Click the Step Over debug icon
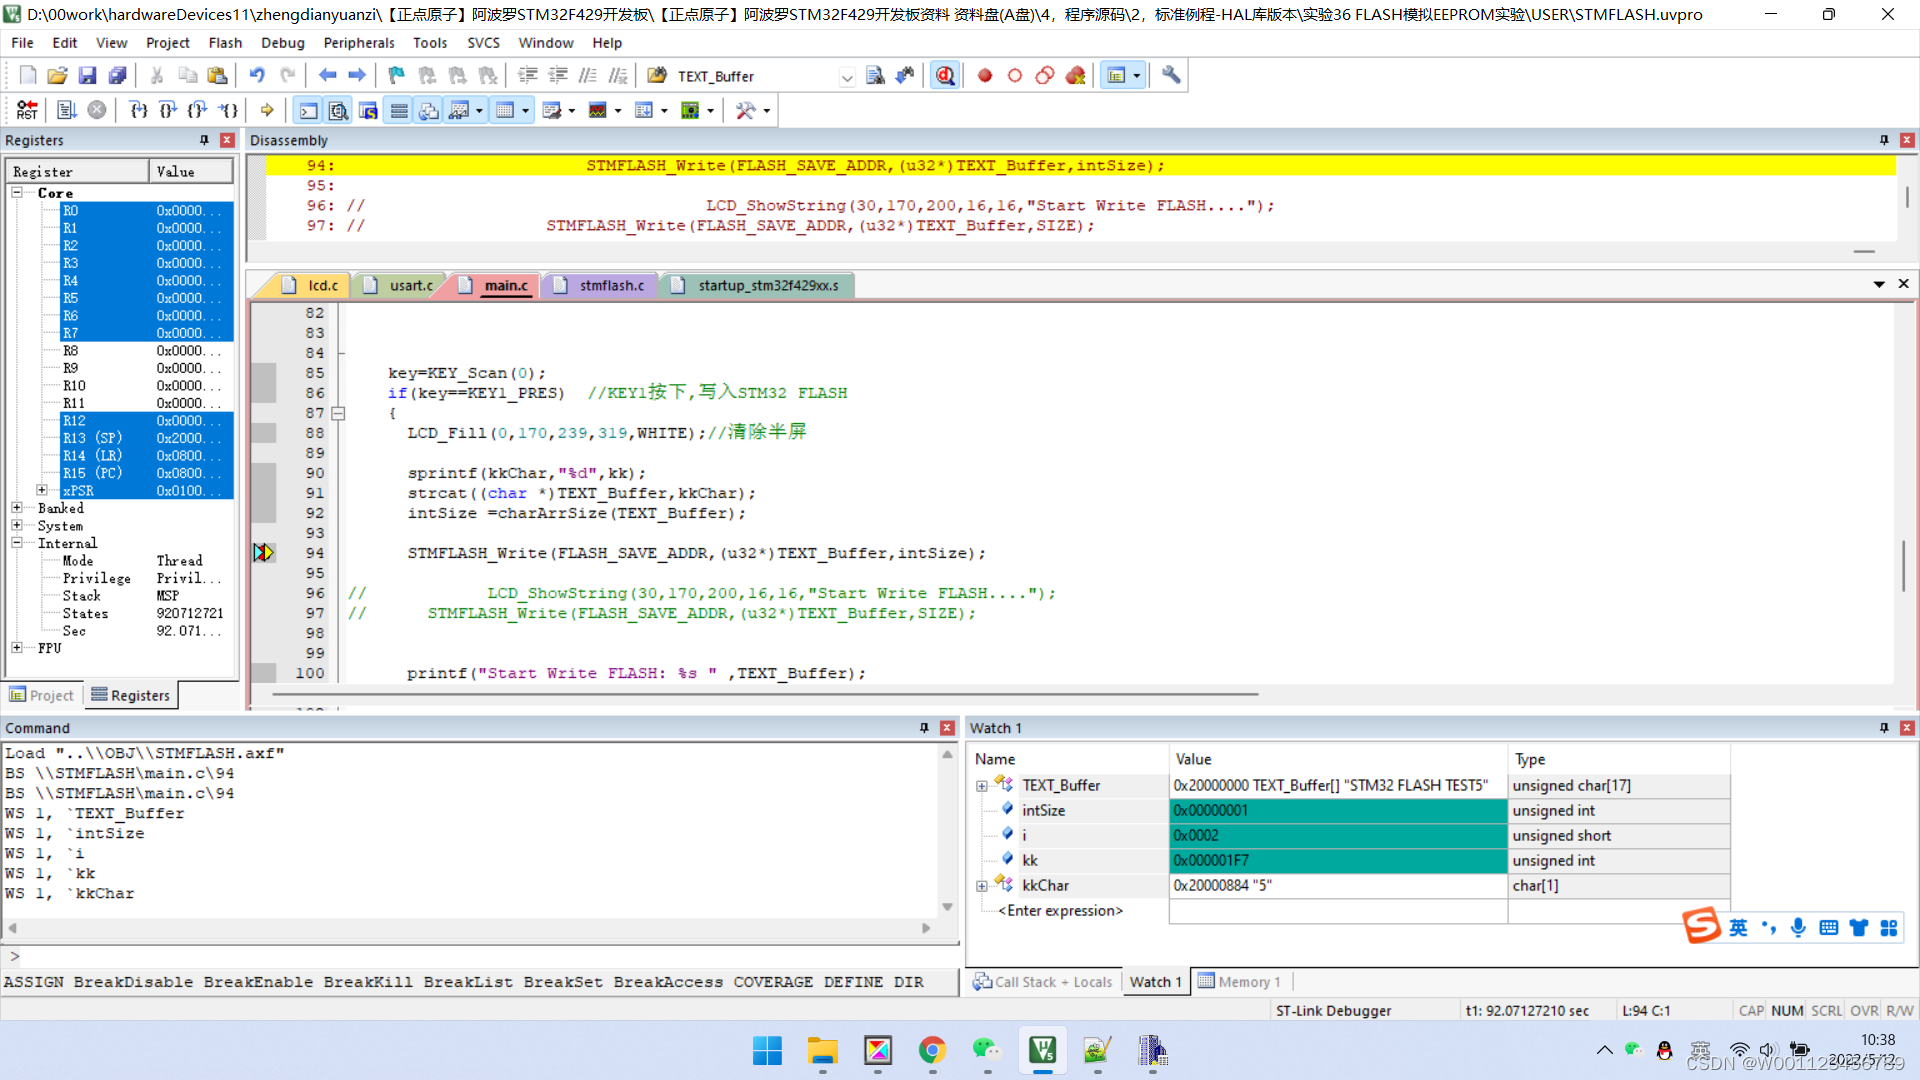The width and height of the screenshot is (1920, 1080). [x=167, y=110]
